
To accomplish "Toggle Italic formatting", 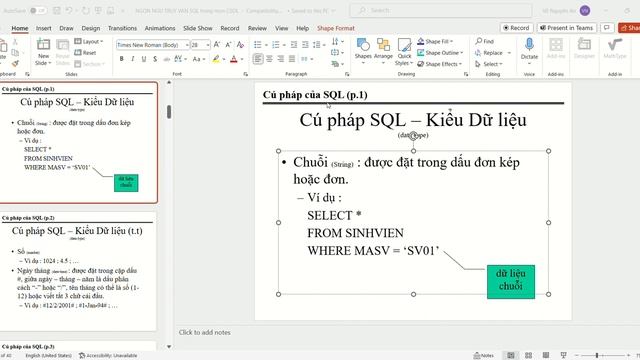I will pyautogui.click(x=133, y=59).
